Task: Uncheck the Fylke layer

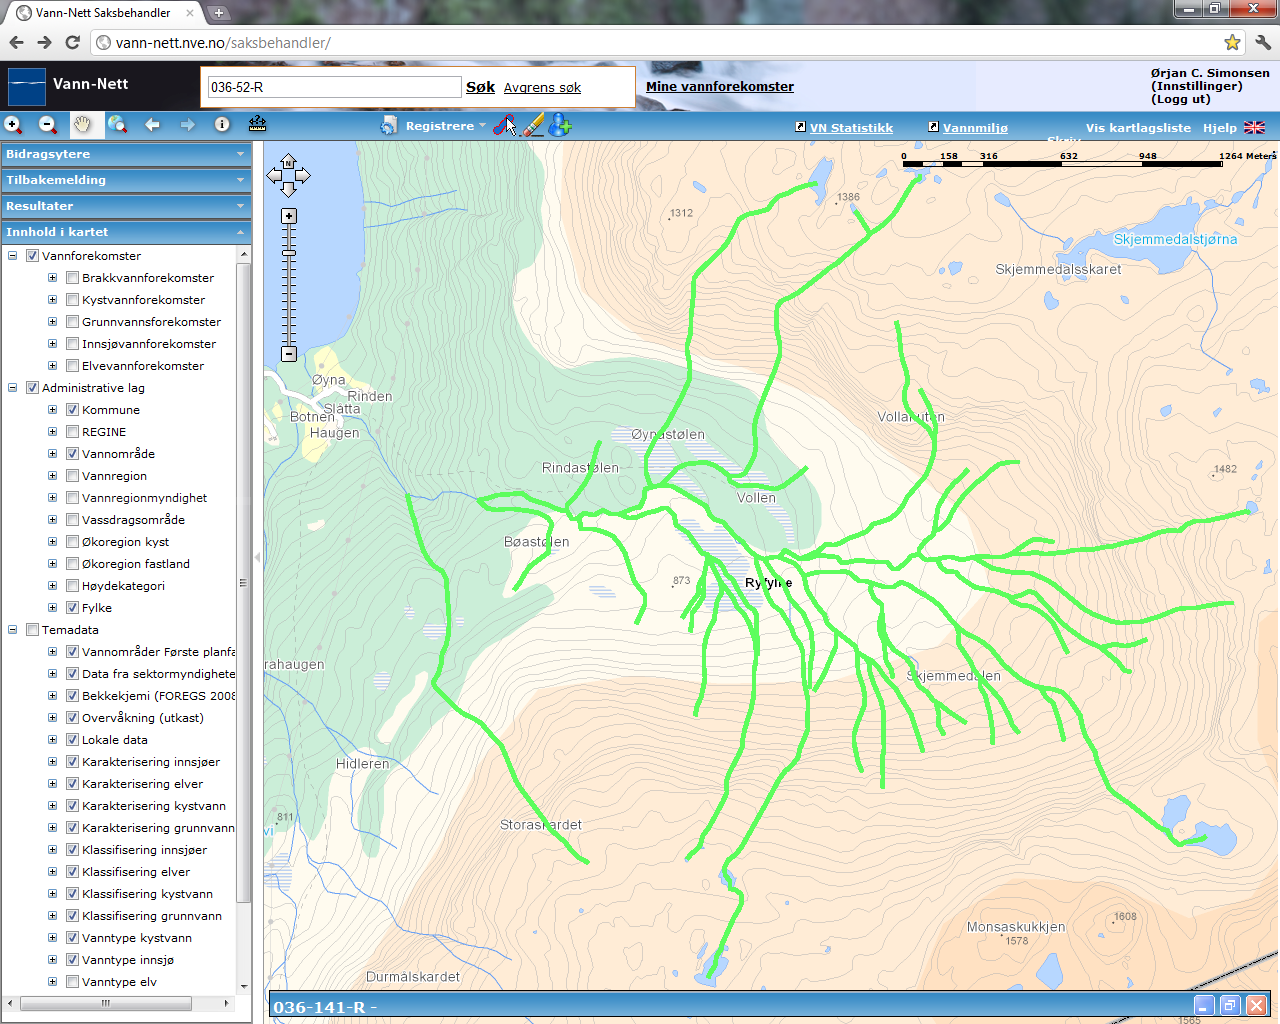Action: [72, 608]
